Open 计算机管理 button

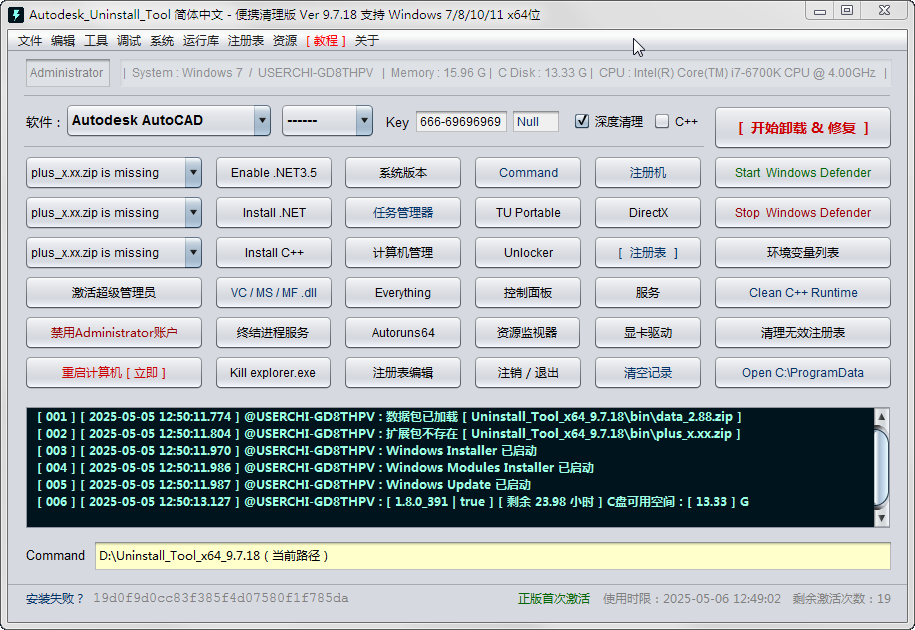point(403,253)
